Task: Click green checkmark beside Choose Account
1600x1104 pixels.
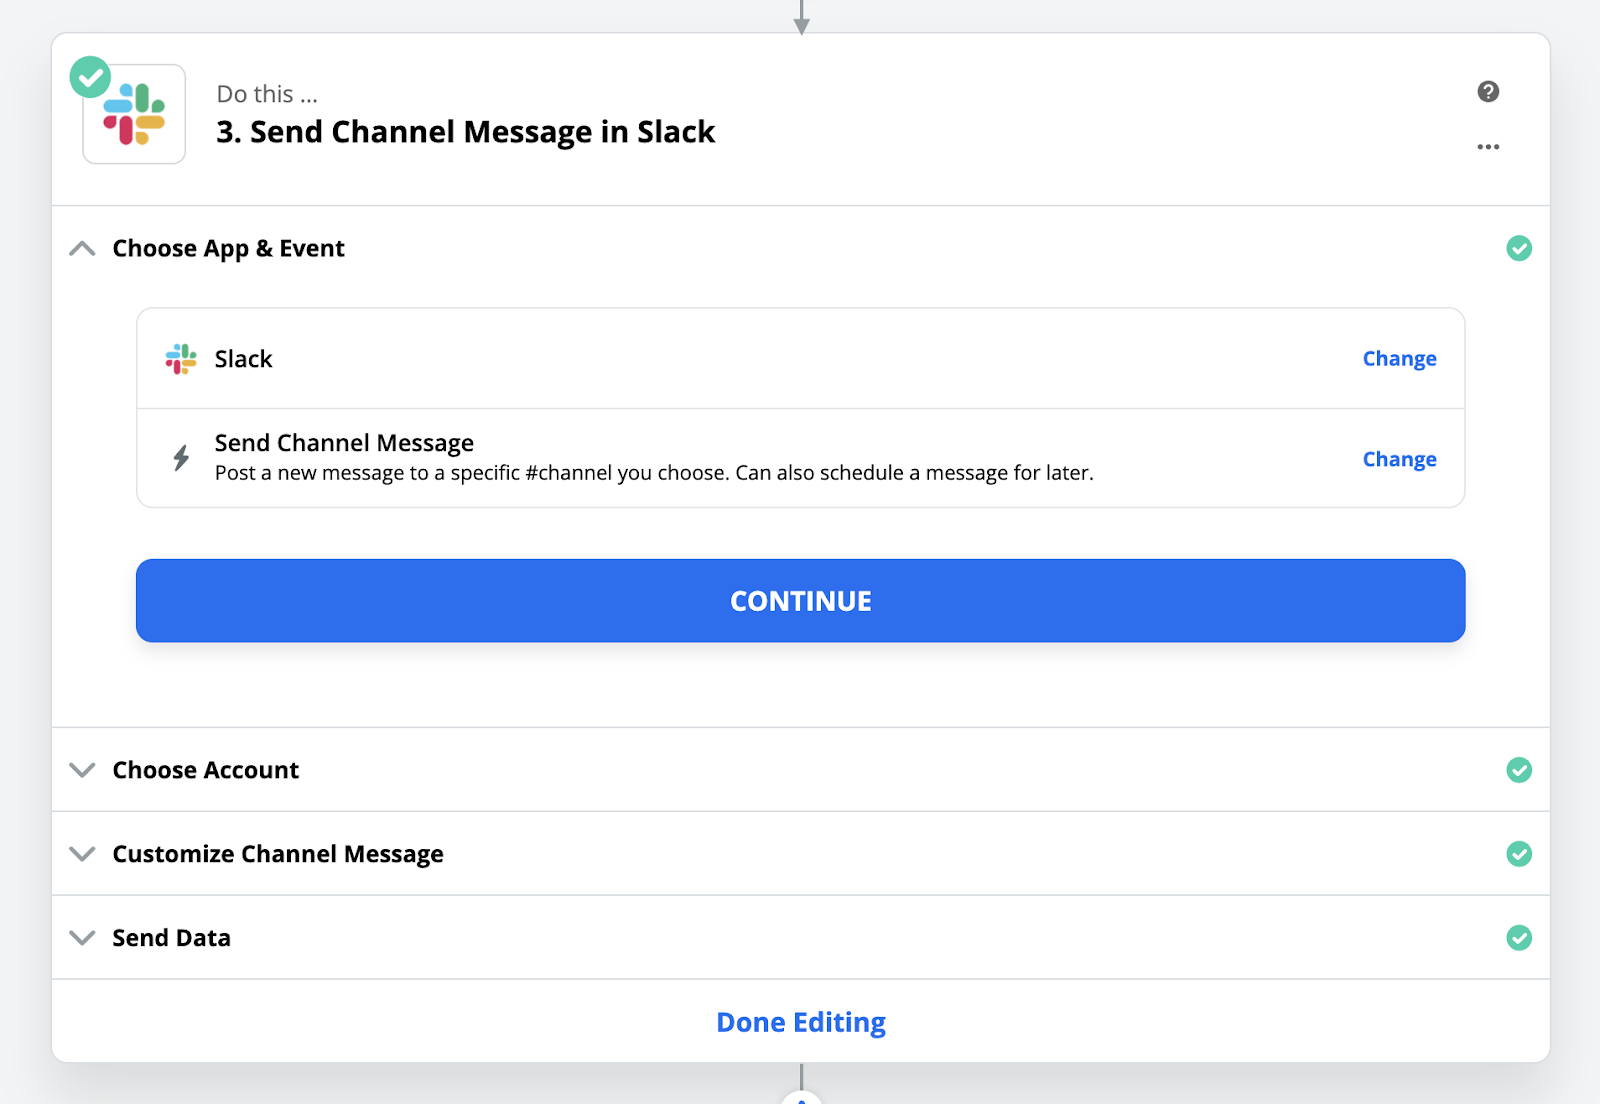Action: [x=1519, y=770]
